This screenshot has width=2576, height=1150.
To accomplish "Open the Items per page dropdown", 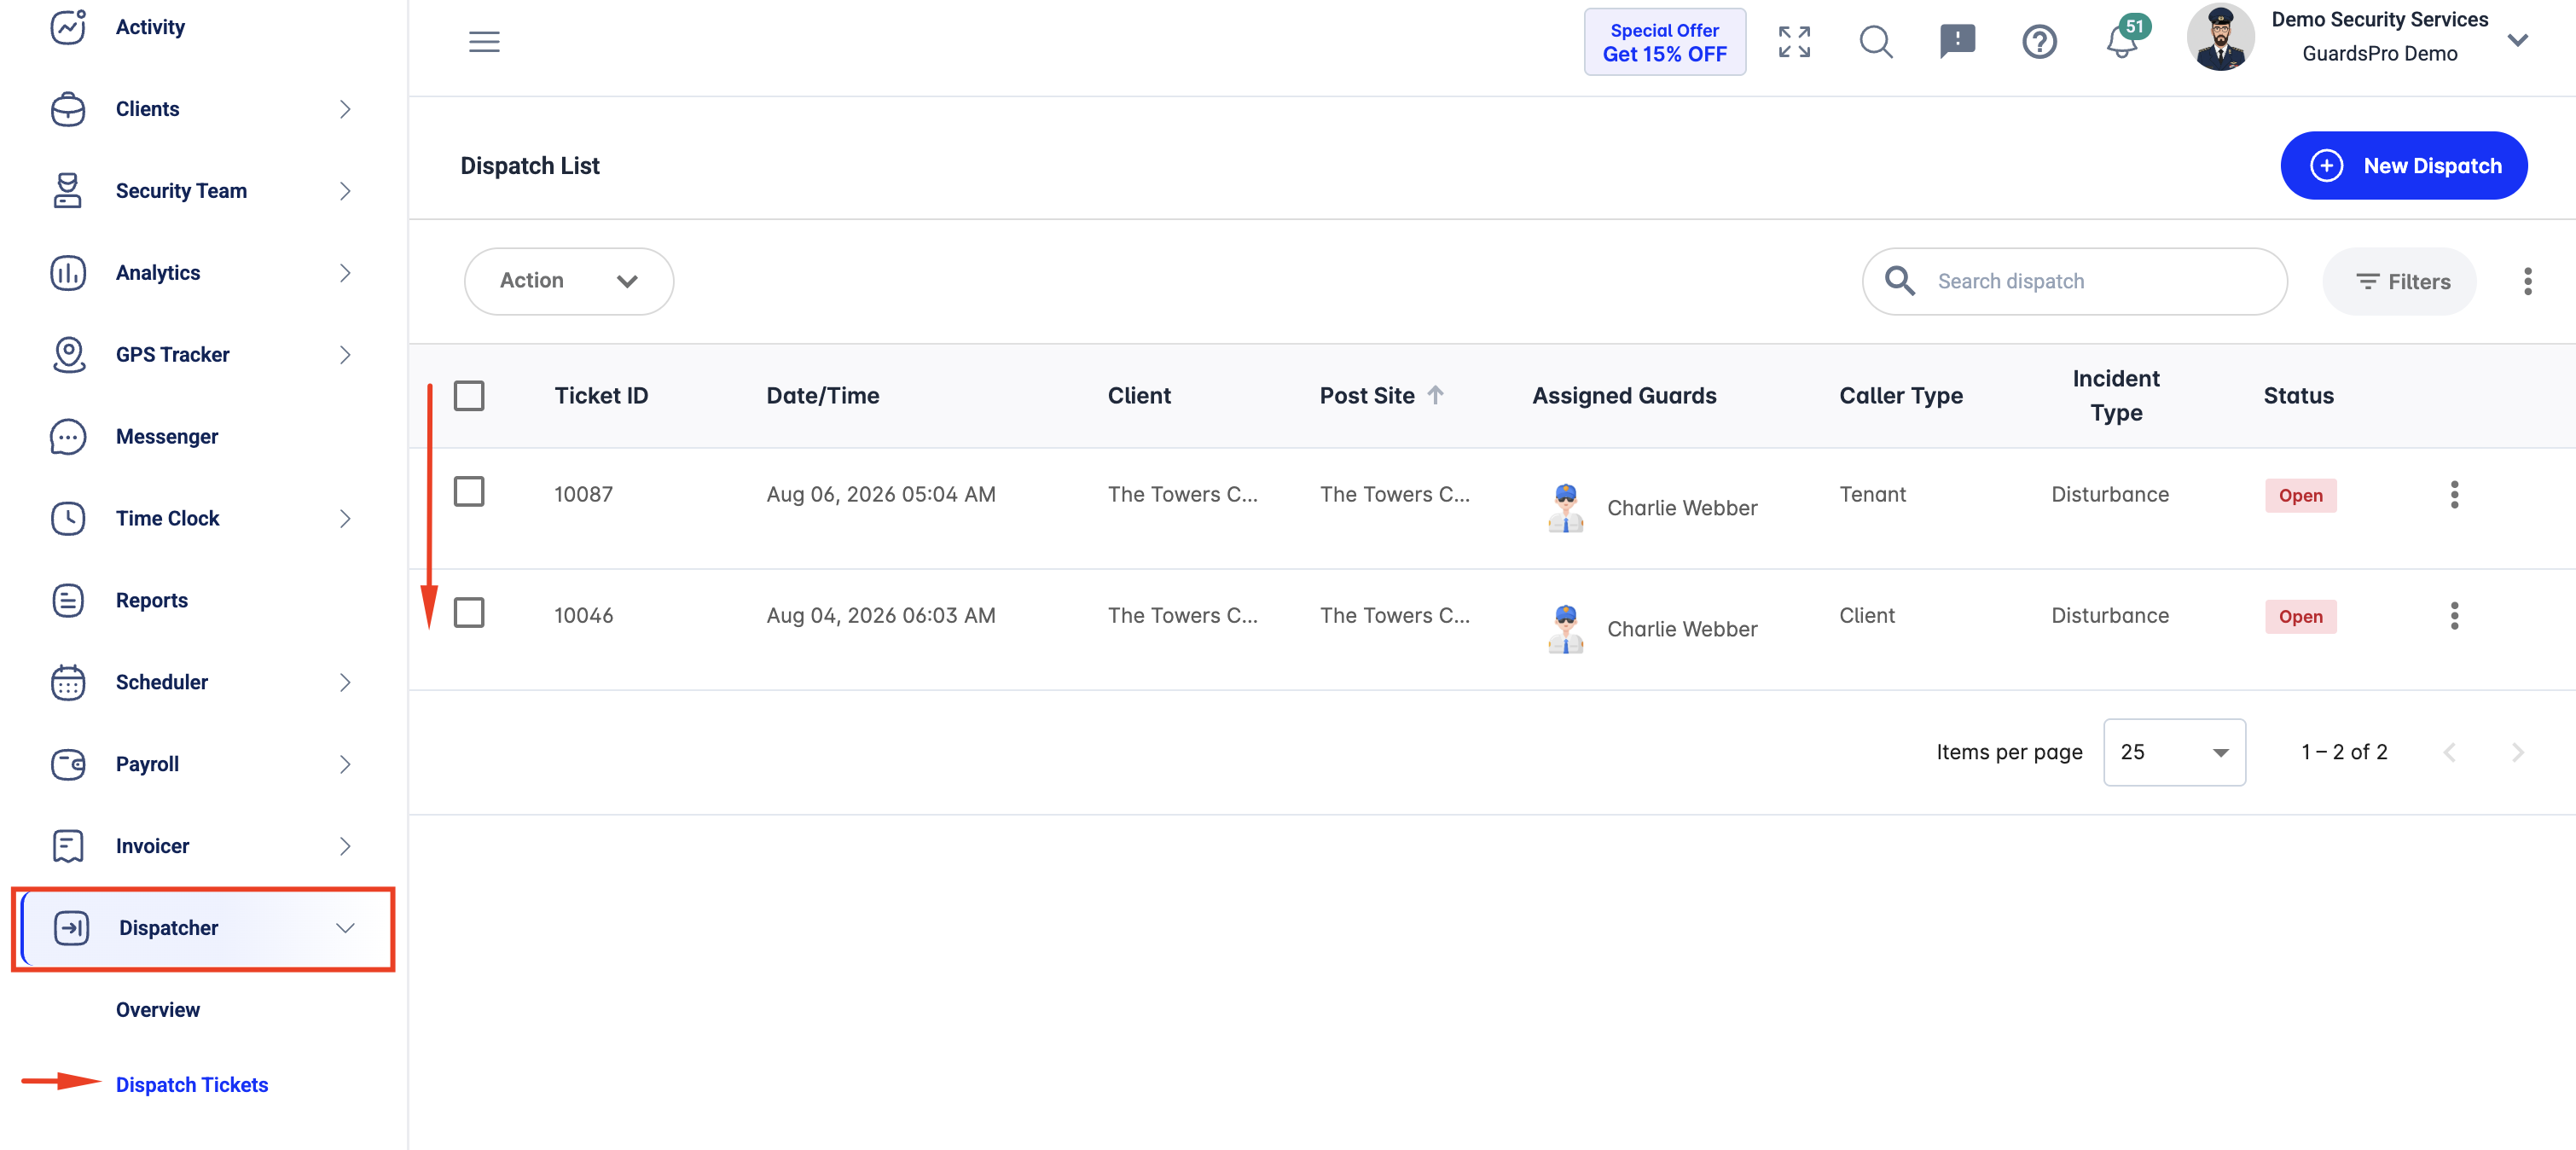I will 2174,752.
